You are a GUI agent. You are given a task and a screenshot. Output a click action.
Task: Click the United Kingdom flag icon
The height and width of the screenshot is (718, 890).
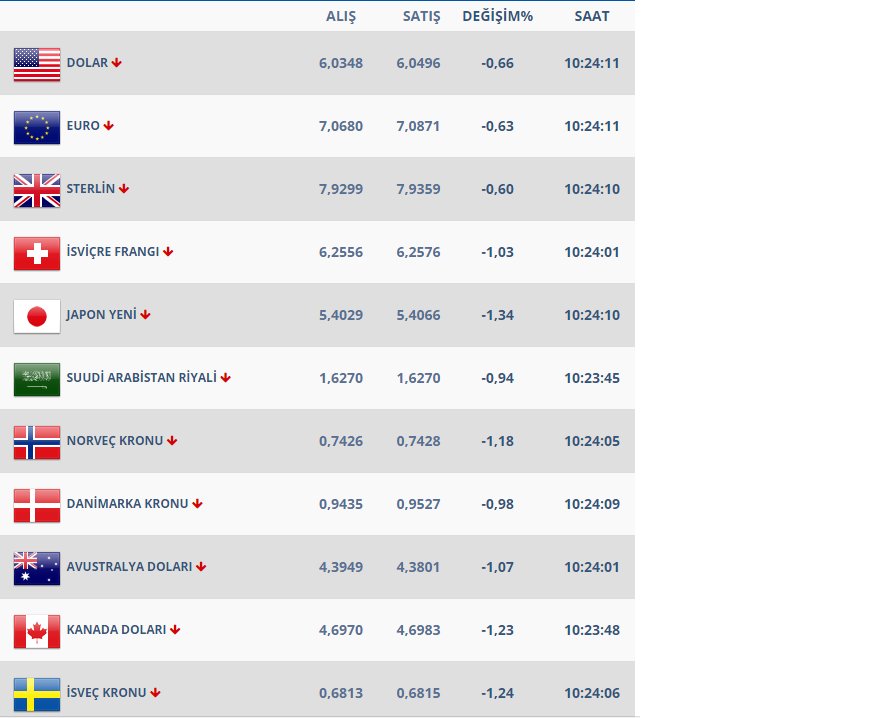click(x=37, y=190)
